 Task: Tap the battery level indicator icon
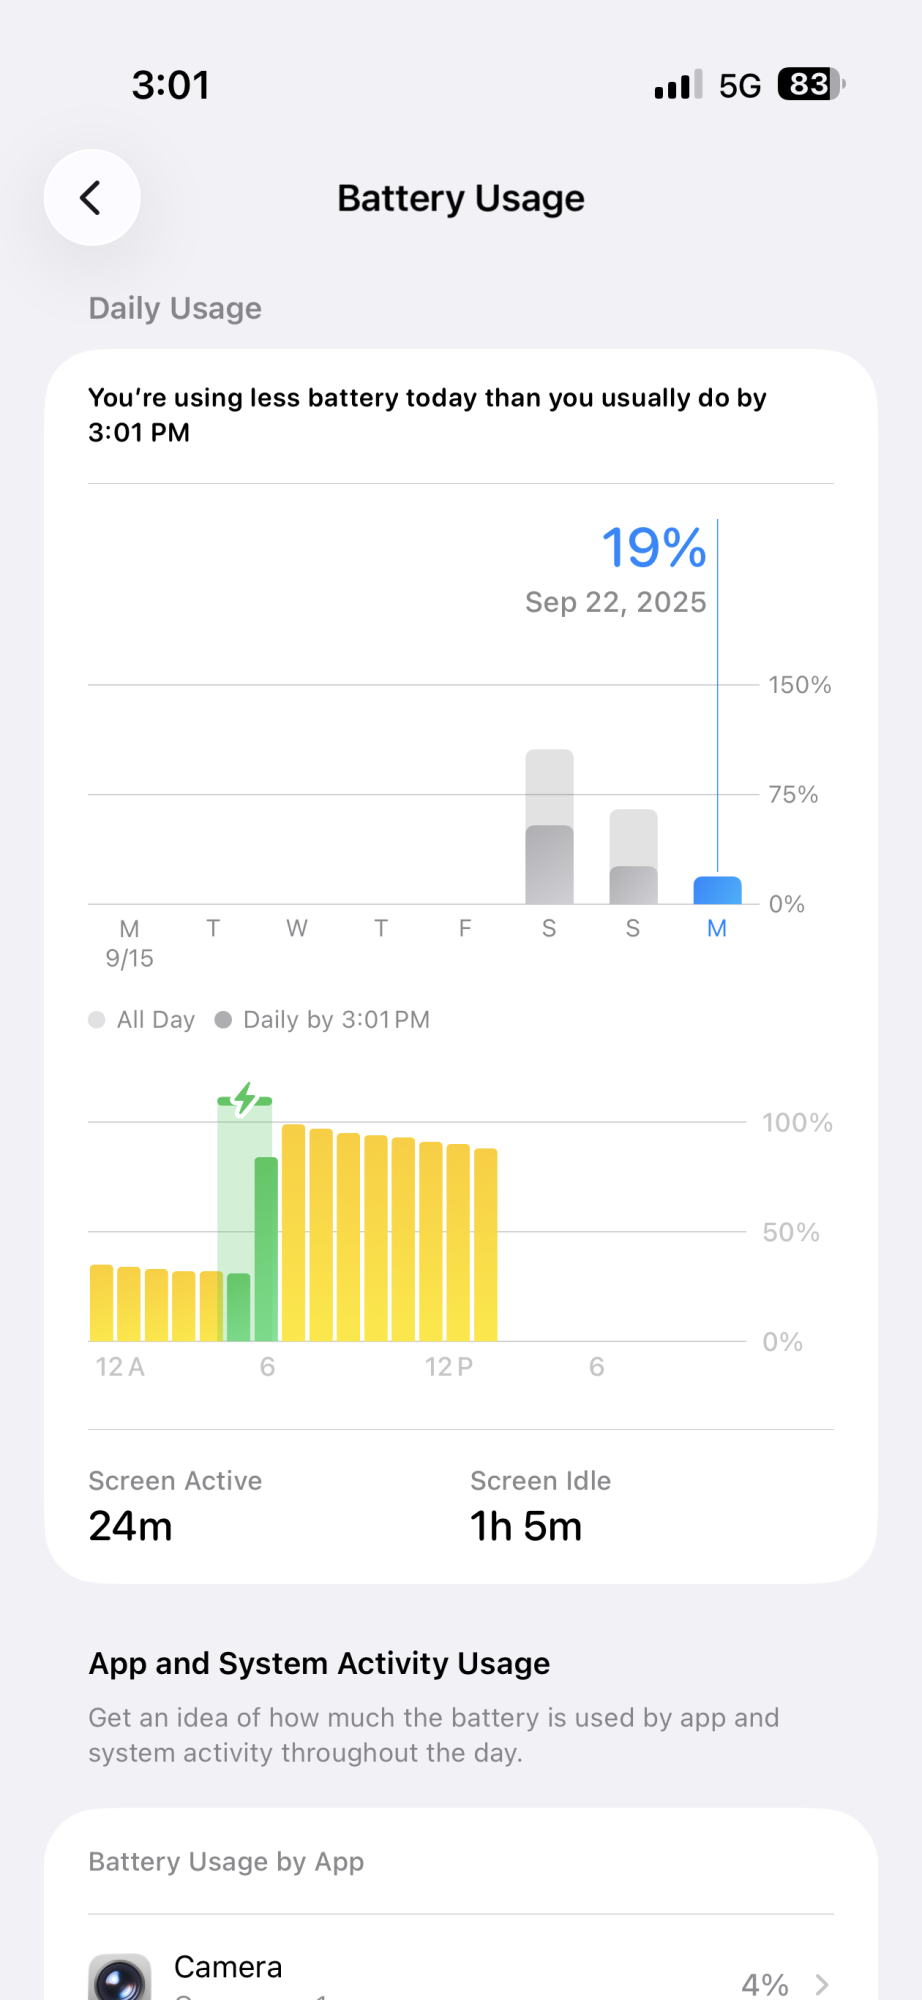point(811,85)
